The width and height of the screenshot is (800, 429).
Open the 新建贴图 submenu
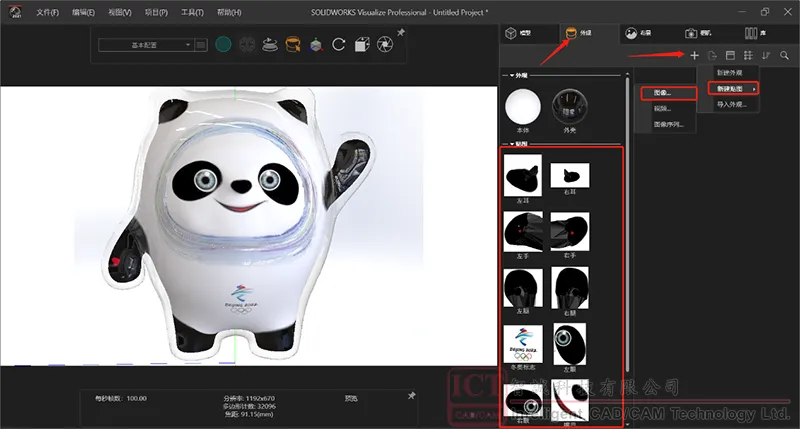[733, 89]
